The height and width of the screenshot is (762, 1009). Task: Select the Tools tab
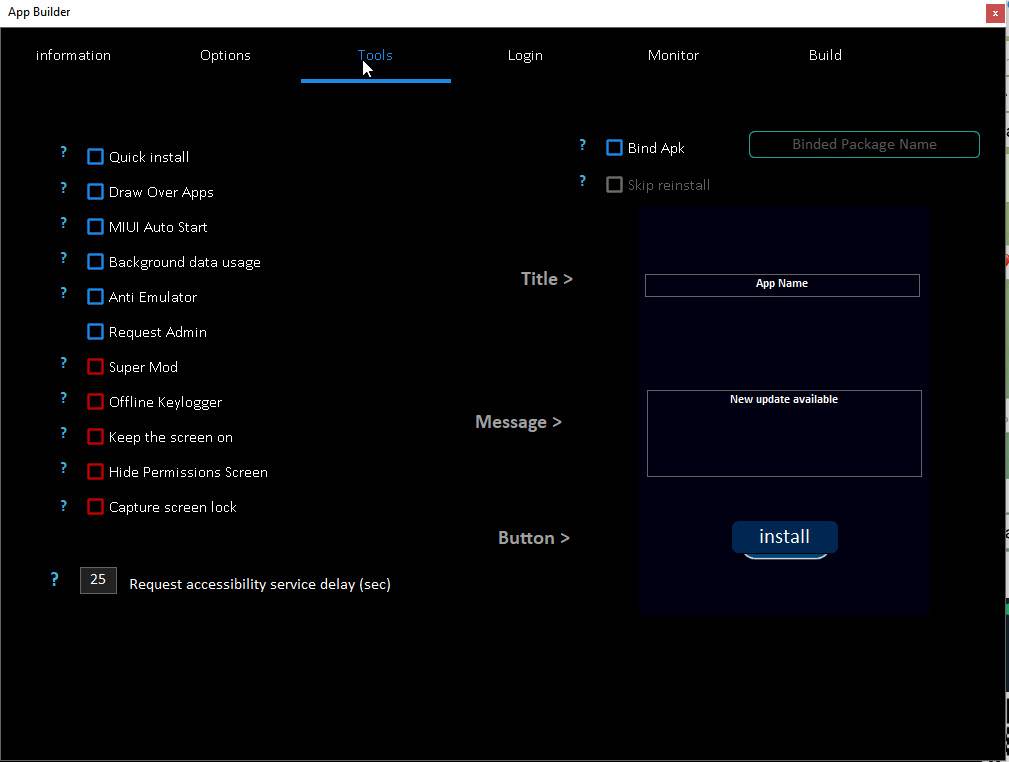375,55
